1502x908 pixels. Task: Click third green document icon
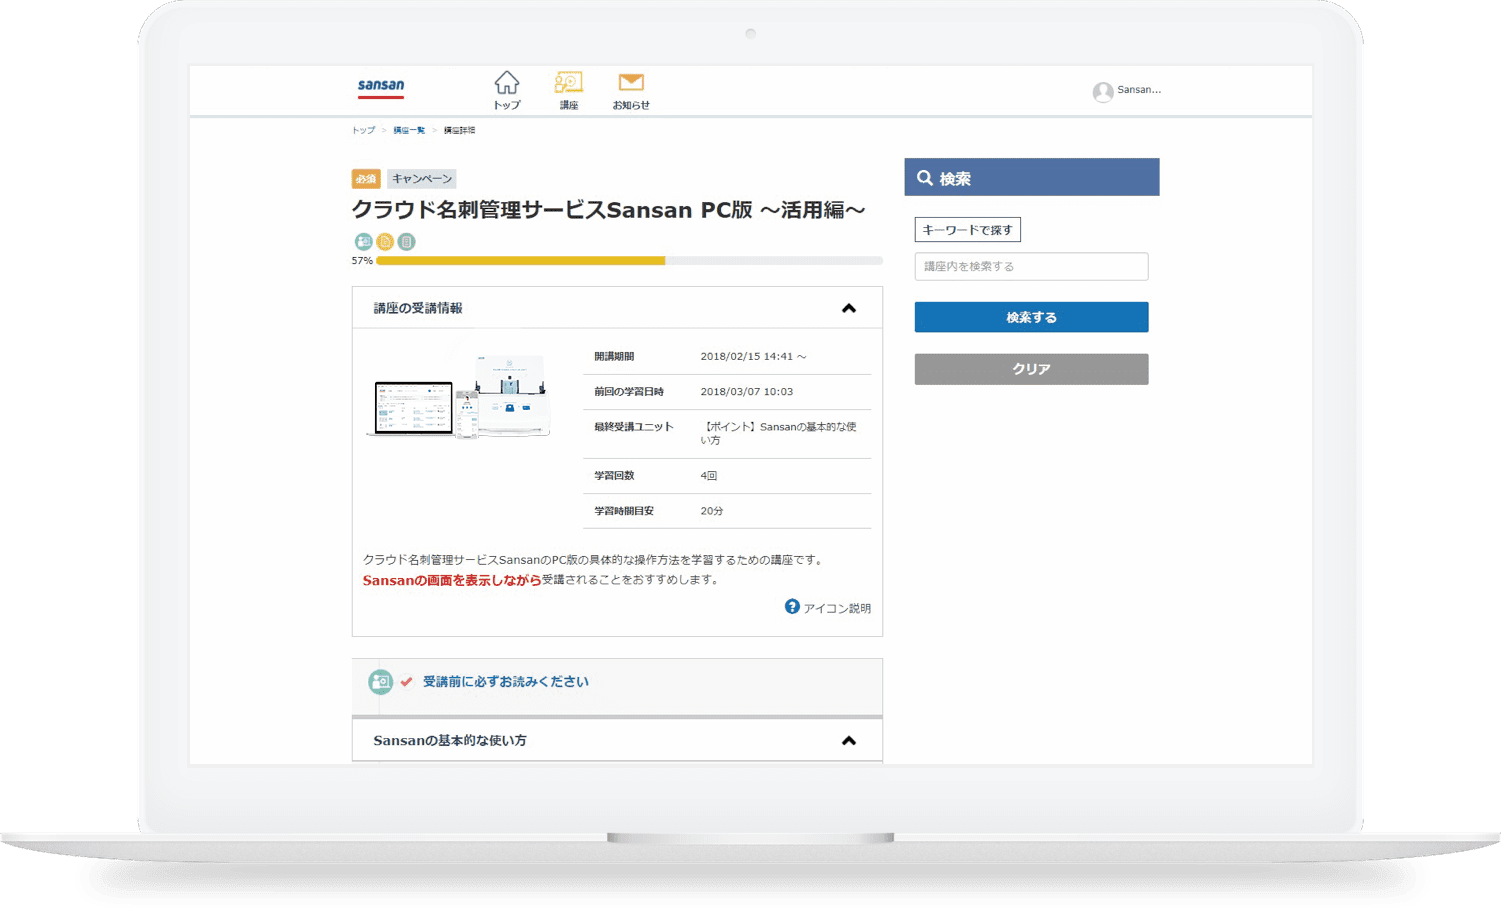(406, 241)
